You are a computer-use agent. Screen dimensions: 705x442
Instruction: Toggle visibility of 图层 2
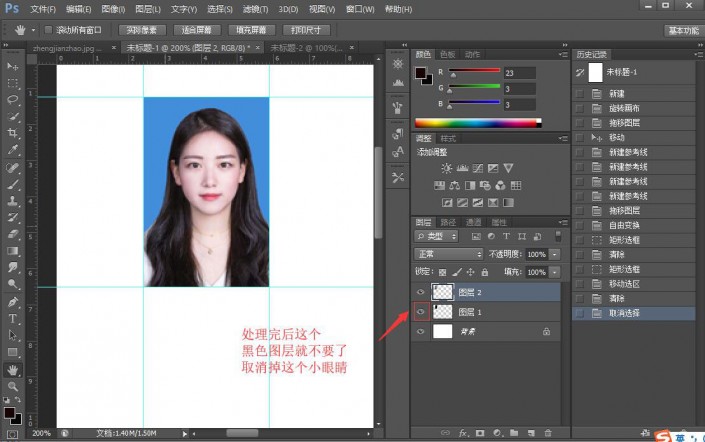tap(421, 292)
